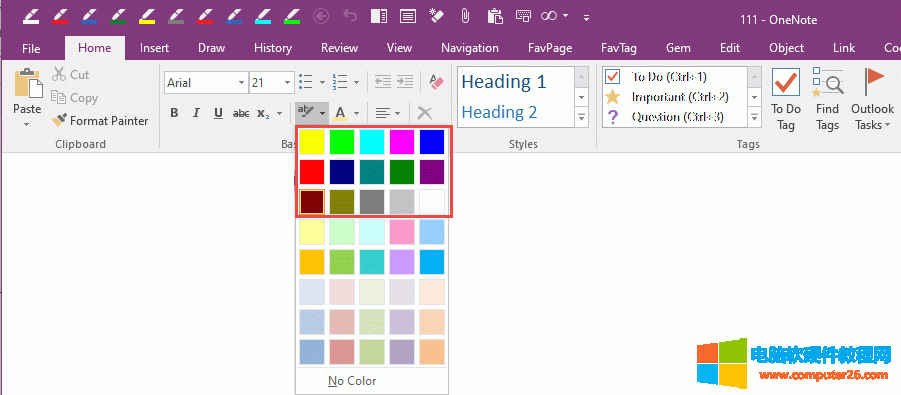Dock OneNote to desktop icon
The height and width of the screenshot is (395, 901).
(x=379, y=16)
